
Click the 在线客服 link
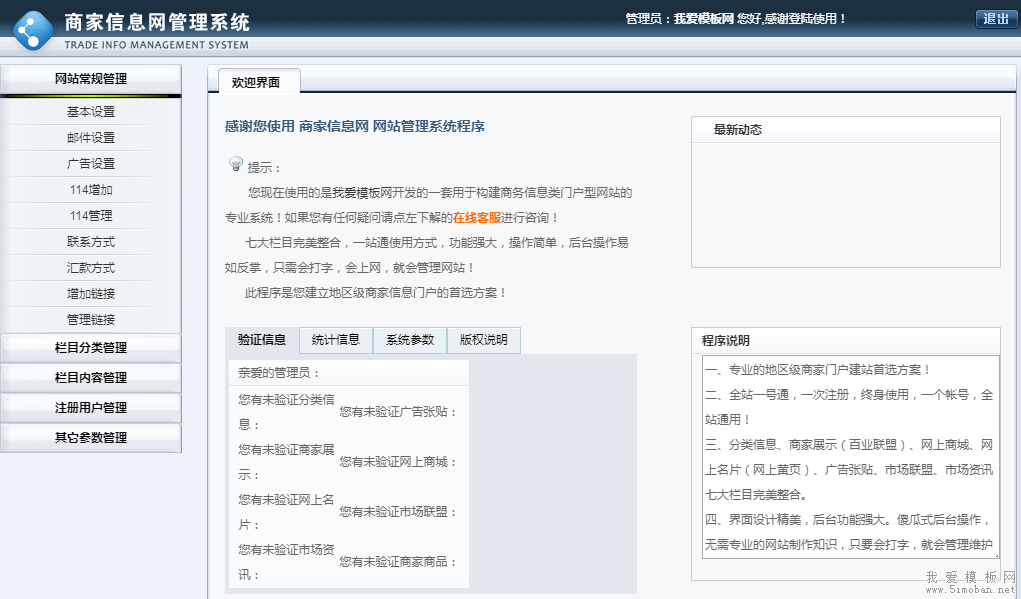[476, 218]
